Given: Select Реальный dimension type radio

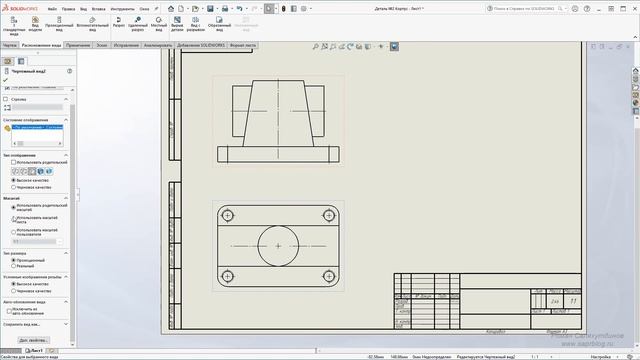Looking at the screenshot, I should (13, 266).
